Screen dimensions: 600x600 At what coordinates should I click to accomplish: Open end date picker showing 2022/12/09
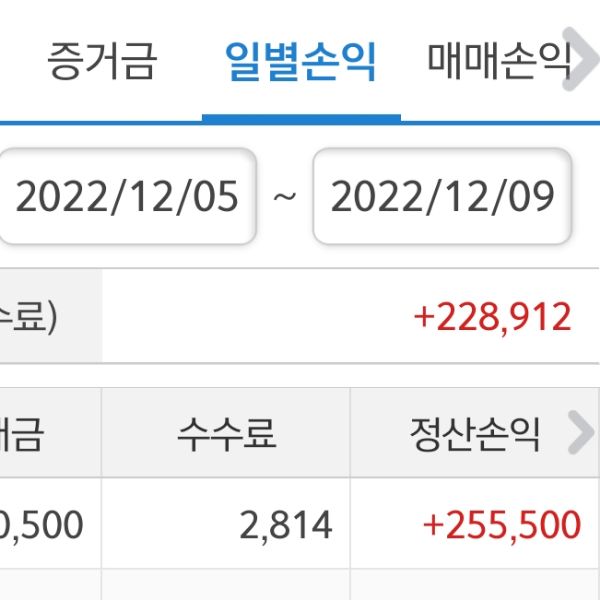[442, 197]
